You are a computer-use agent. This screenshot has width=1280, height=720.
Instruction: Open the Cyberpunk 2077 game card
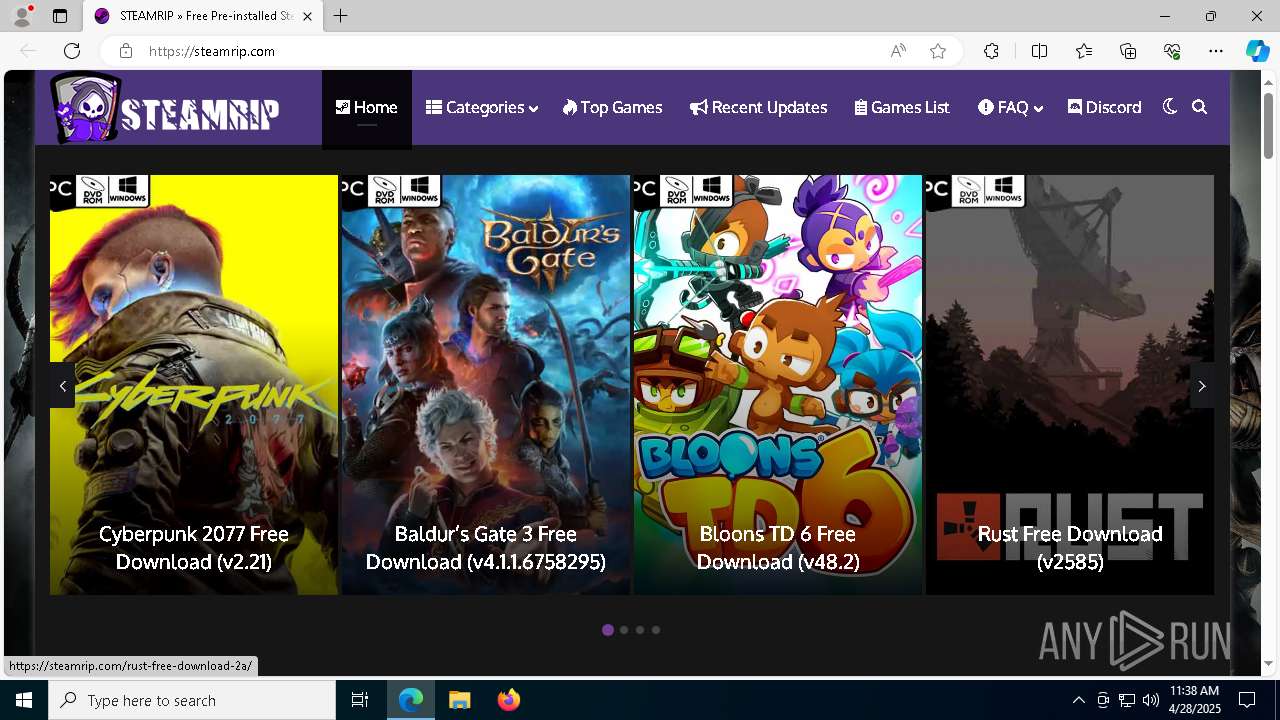click(194, 385)
